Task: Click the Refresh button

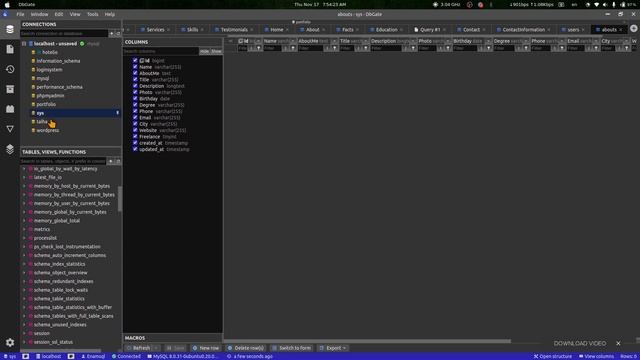Action: point(139,348)
